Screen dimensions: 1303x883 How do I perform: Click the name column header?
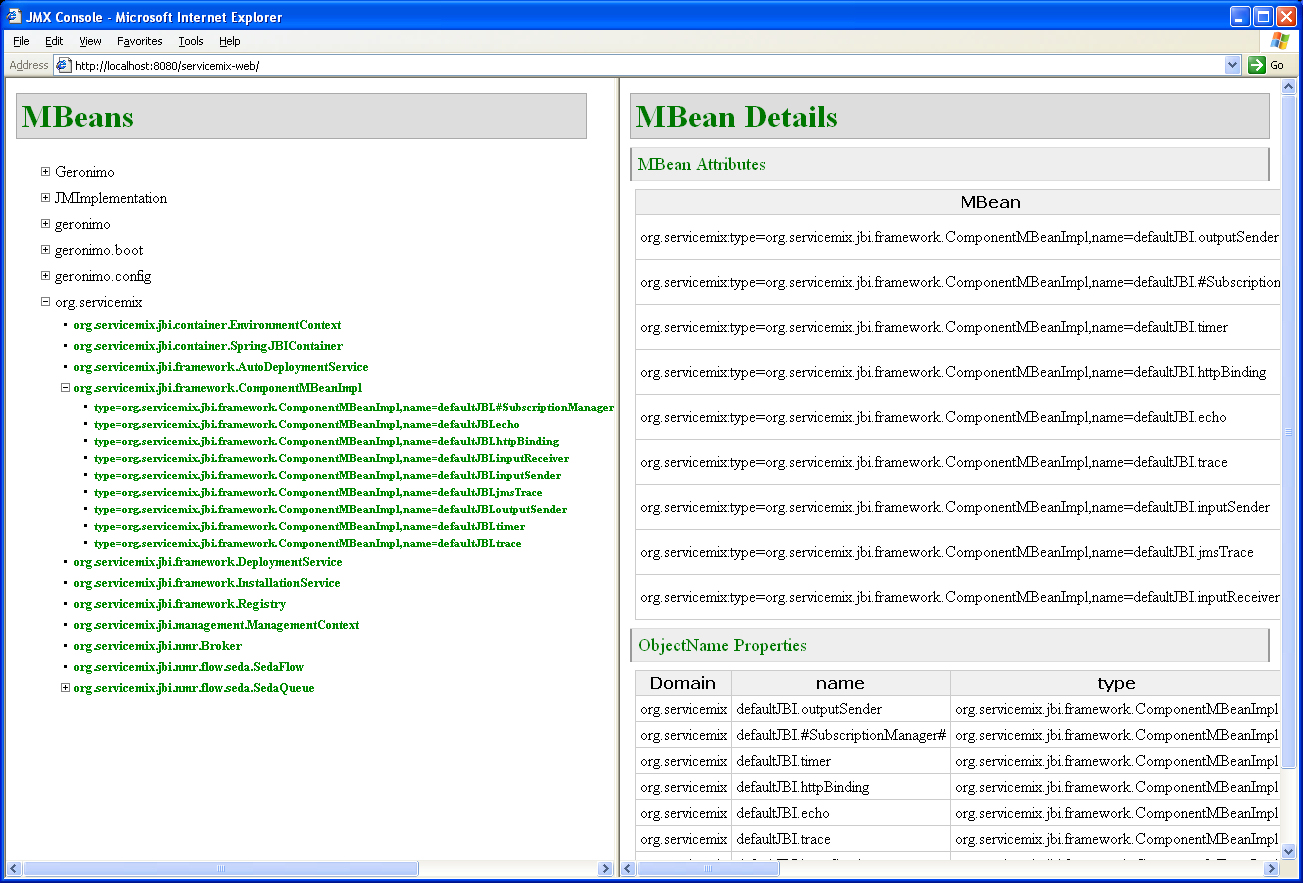pos(840,683)
